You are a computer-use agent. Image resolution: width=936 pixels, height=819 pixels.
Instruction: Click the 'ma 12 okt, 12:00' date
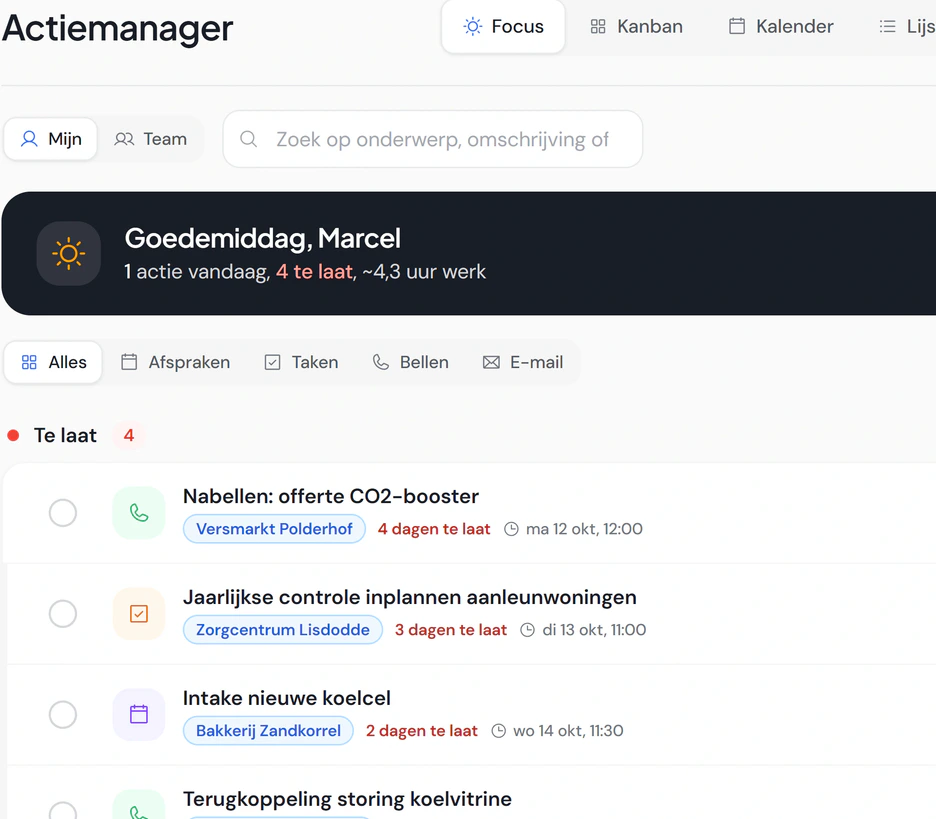coord(584,529)
